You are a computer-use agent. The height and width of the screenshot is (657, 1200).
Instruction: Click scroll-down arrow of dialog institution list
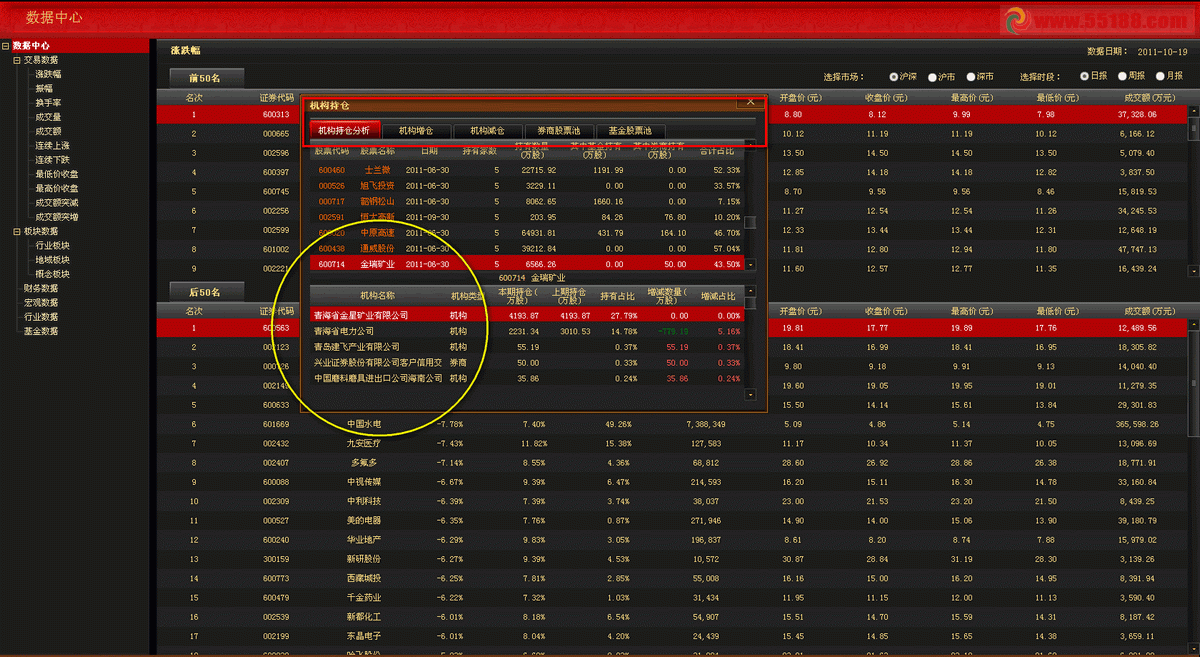tap(751, 395)
